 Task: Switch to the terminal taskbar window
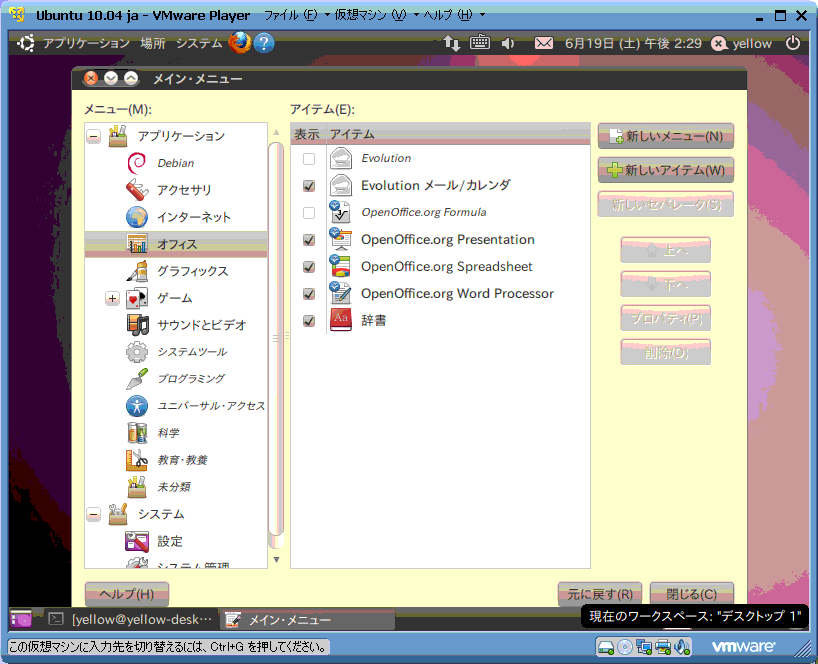pos(130,620)
